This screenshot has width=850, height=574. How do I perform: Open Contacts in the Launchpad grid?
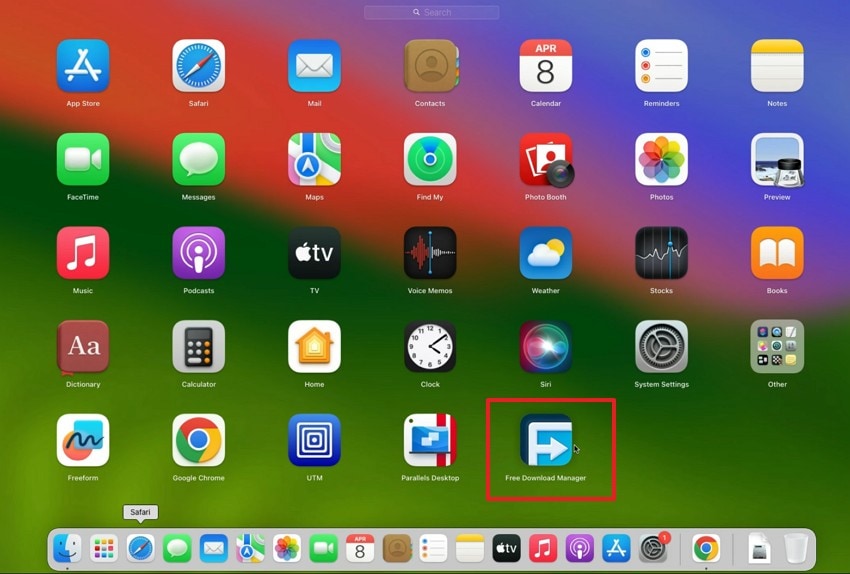[430, 66]
